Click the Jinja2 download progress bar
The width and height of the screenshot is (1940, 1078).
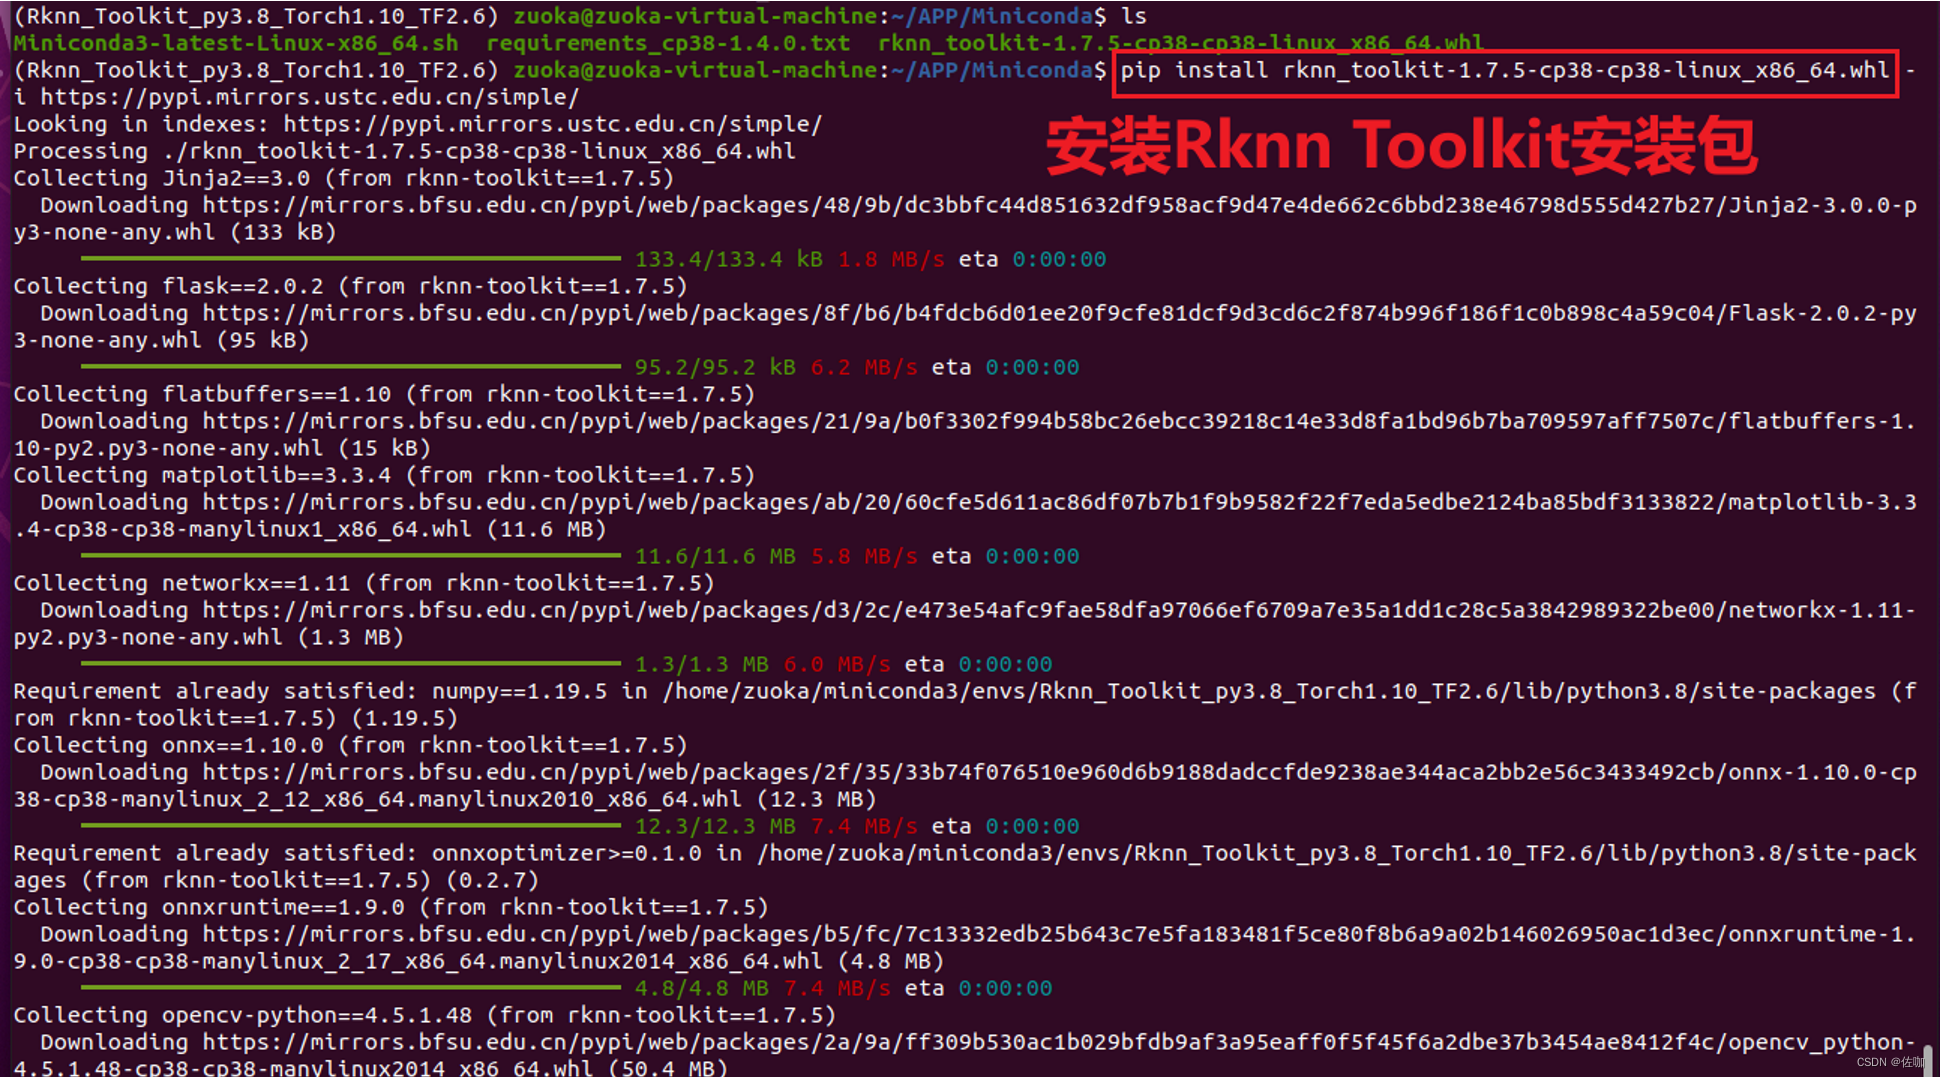[x=350, y=259]
